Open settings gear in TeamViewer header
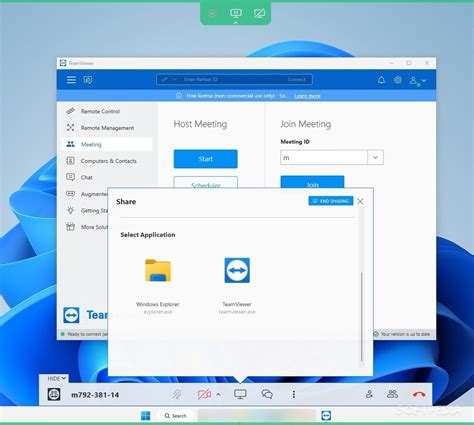Image resolution: width=474 pixels, height=425 pixels. [398, 80]
